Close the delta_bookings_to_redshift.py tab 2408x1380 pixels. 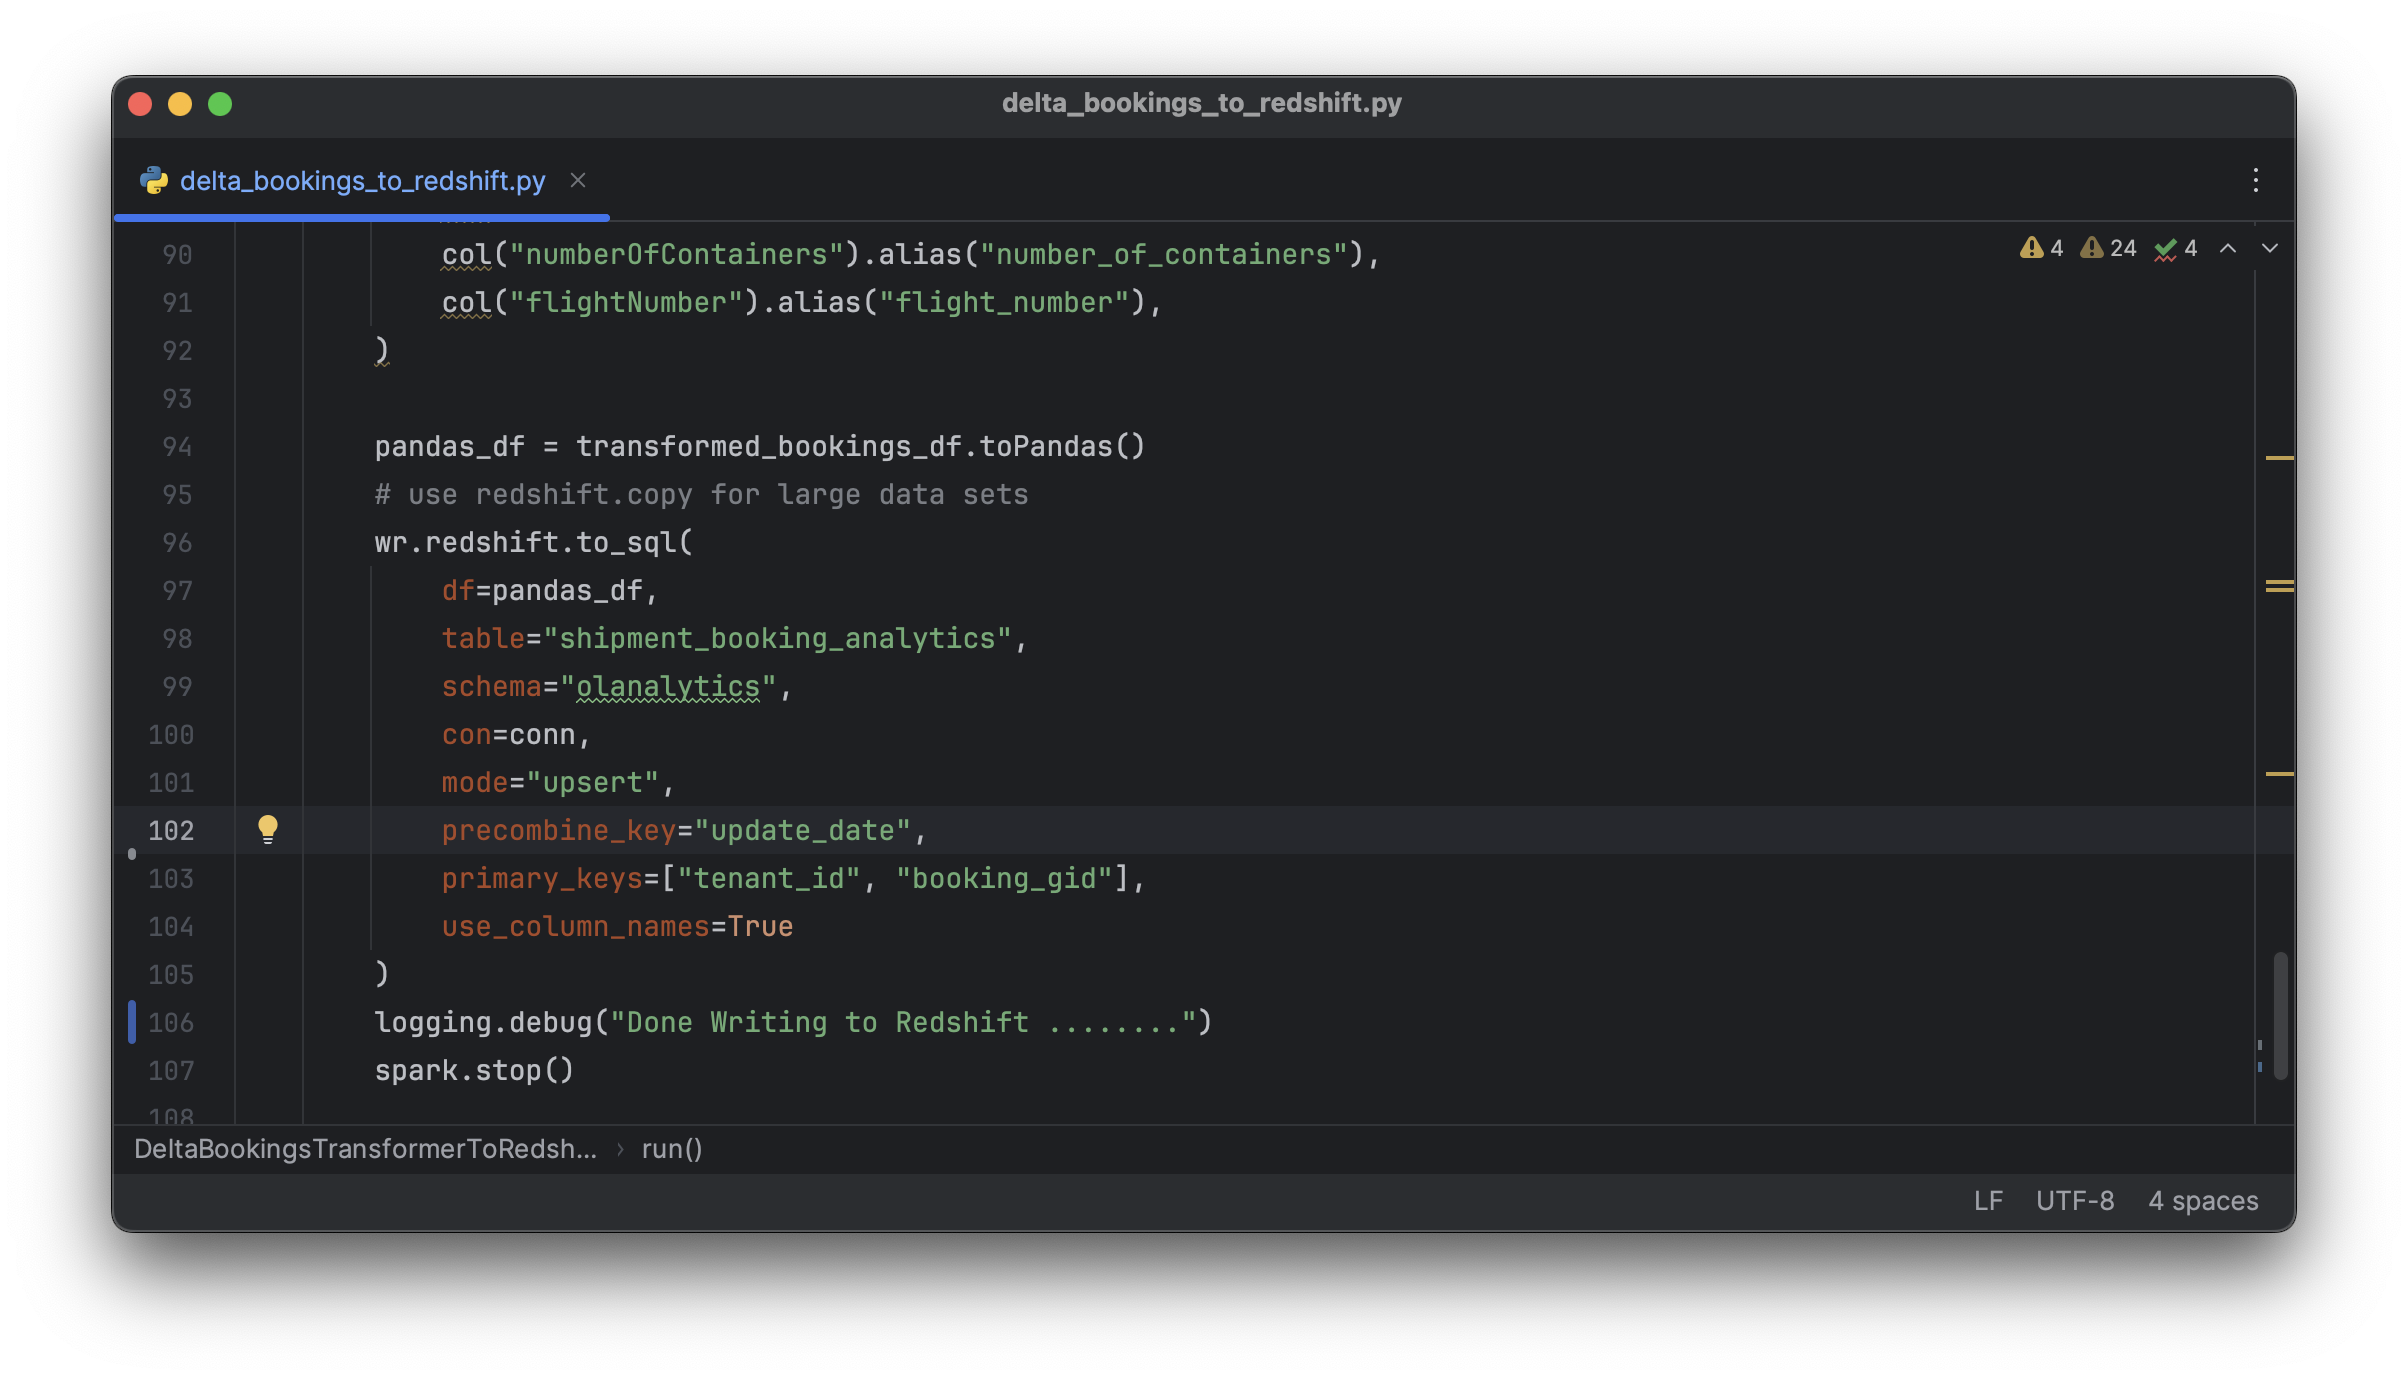578,180
